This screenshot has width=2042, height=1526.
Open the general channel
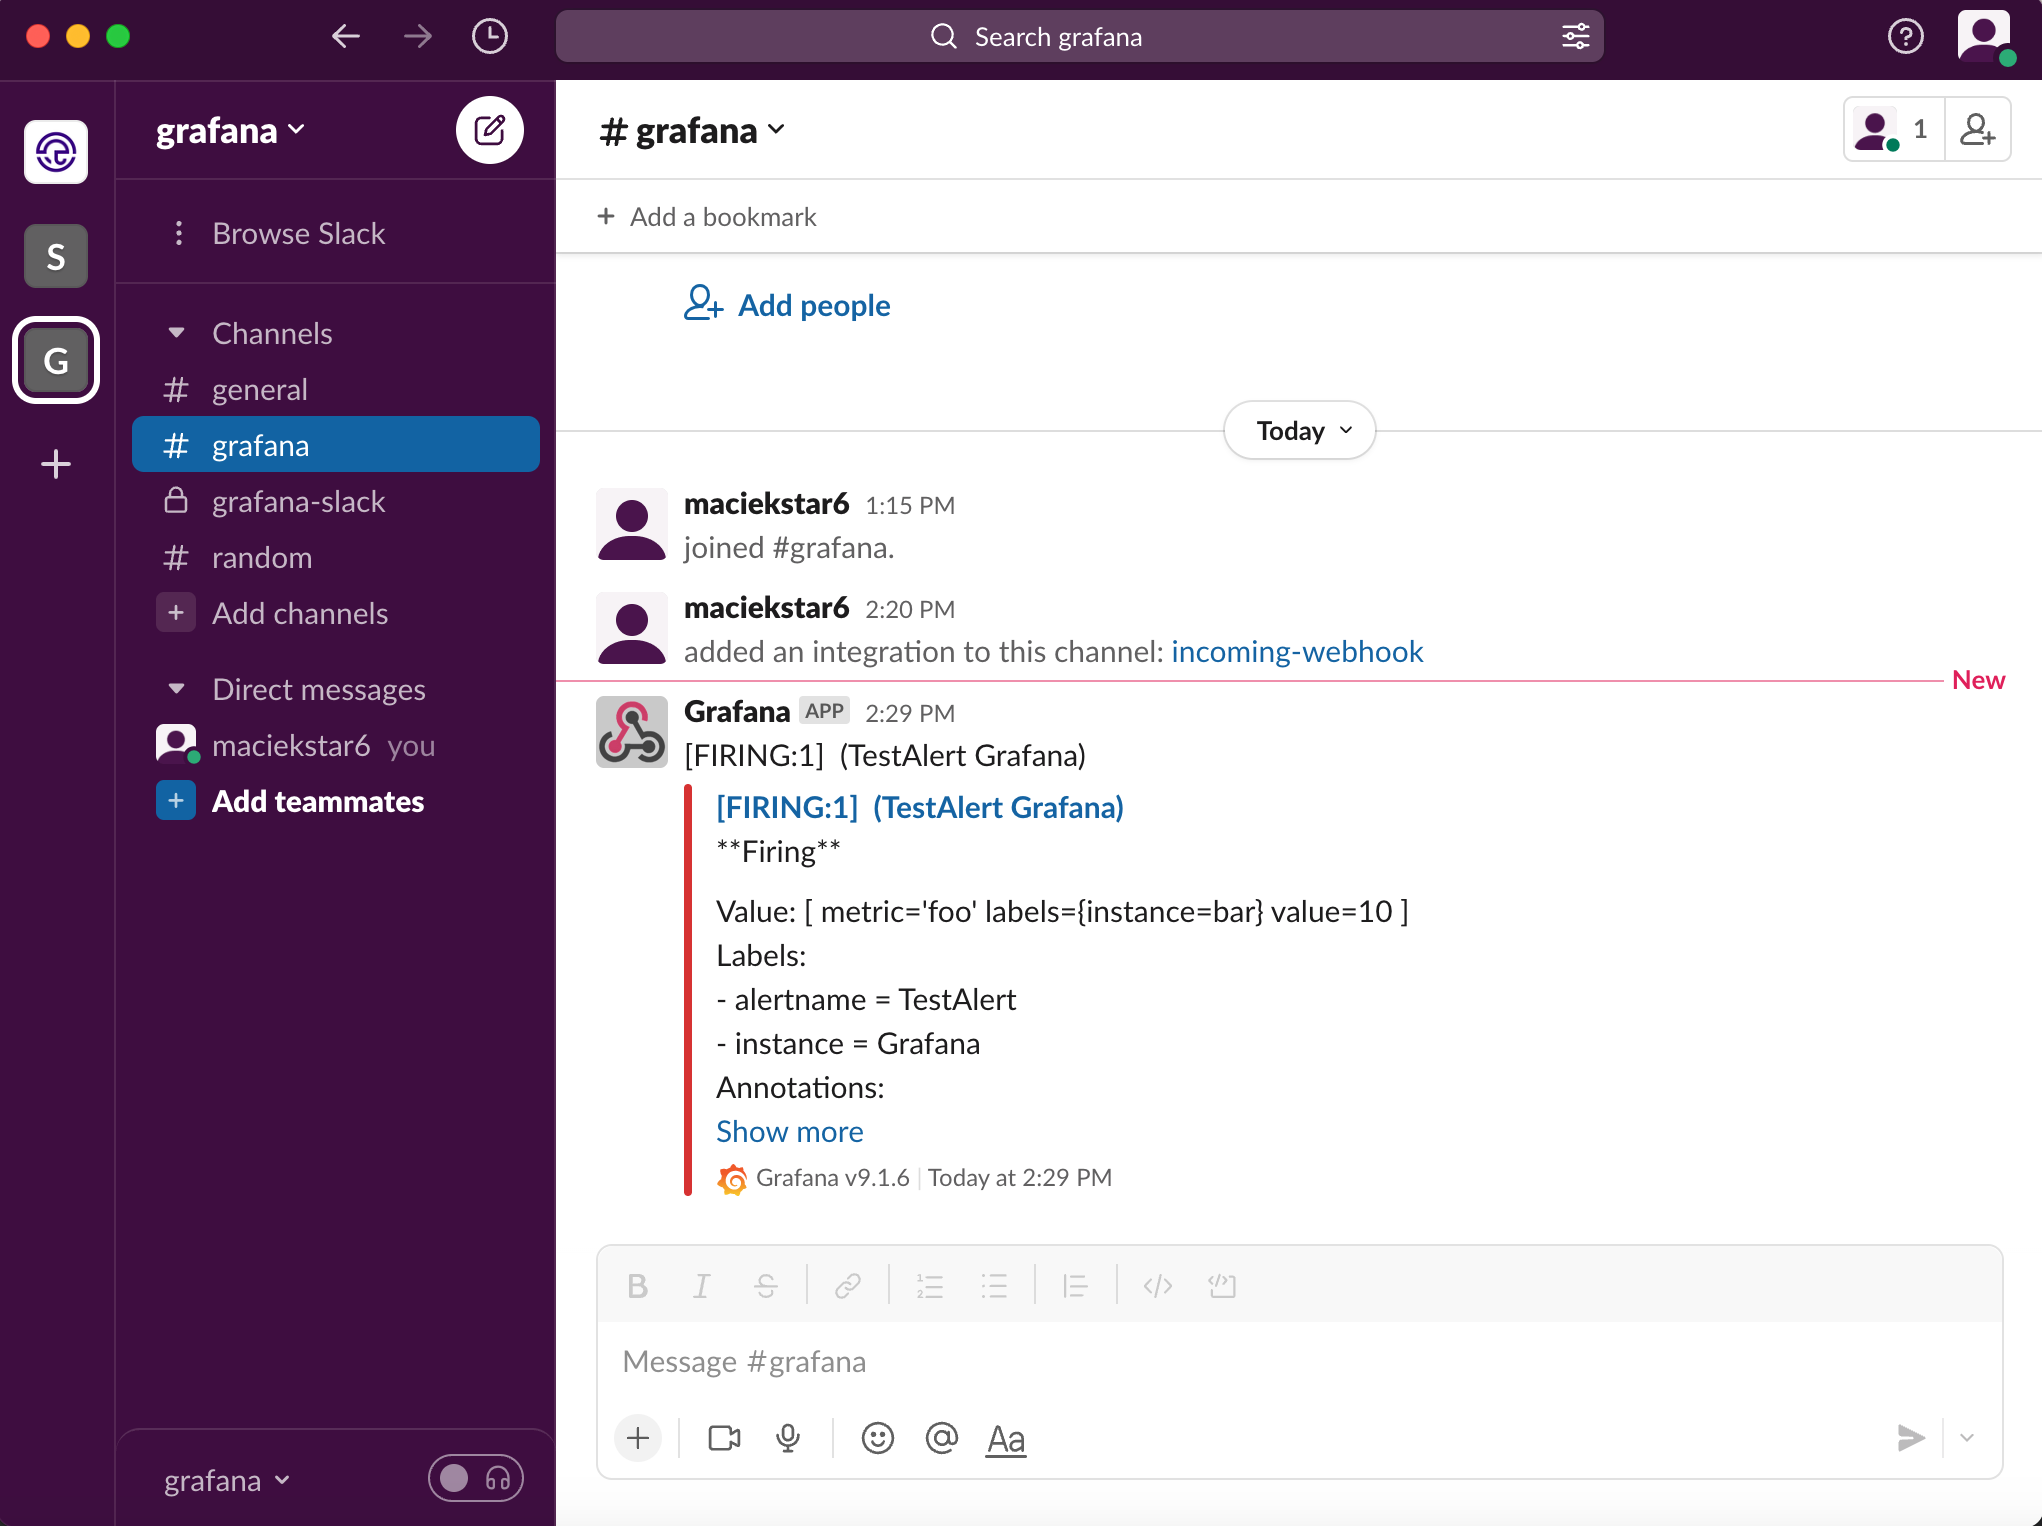(x=335, y=389)
